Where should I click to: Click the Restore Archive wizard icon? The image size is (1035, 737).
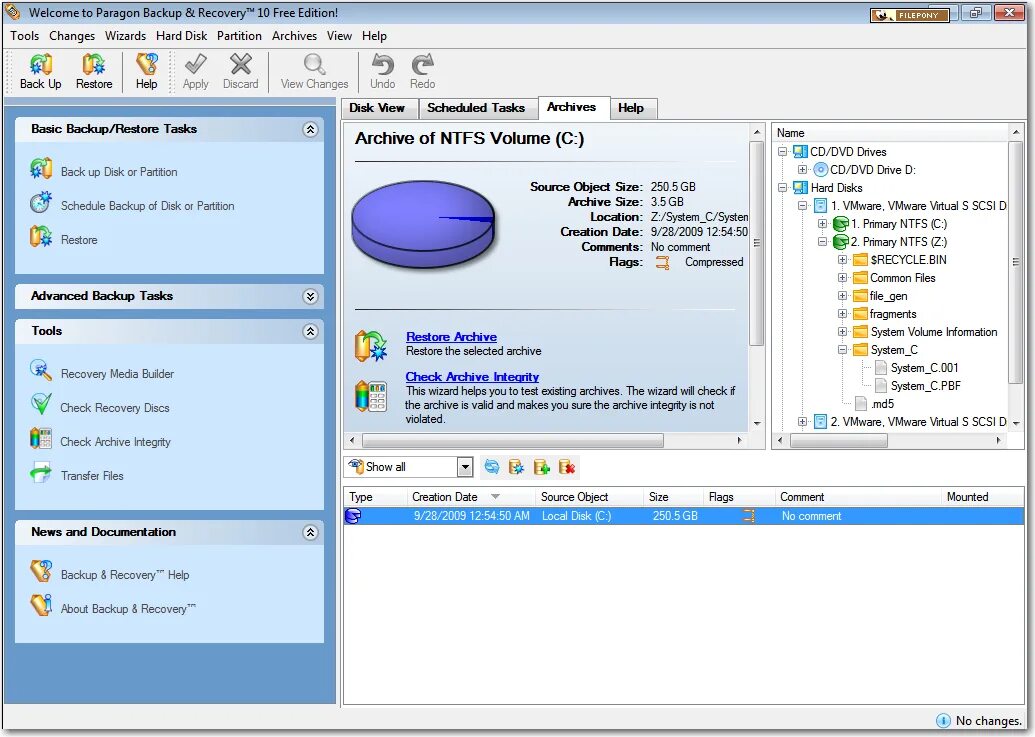pos(371,346)
